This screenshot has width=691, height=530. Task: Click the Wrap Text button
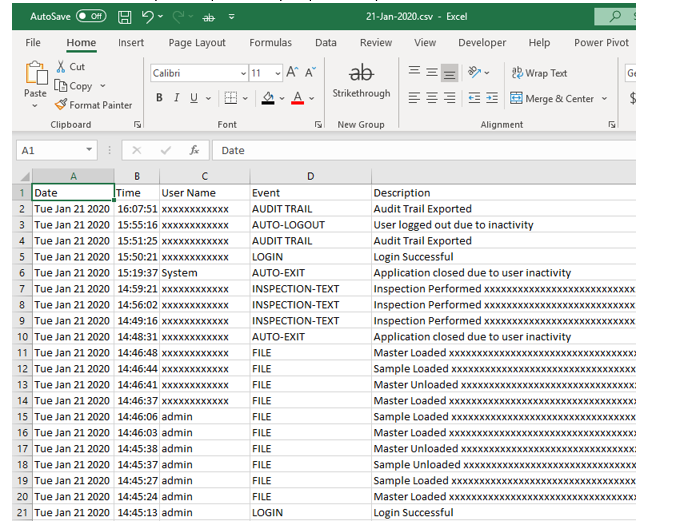[x=539, y=73]
